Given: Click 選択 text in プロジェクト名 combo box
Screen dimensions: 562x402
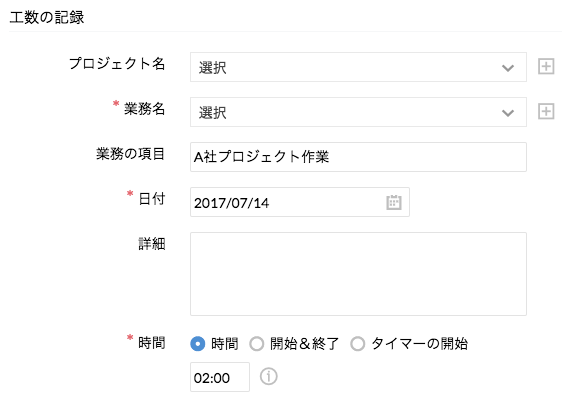Looking at the screenshot, I should pyautogui.click(x=213, y=68).
